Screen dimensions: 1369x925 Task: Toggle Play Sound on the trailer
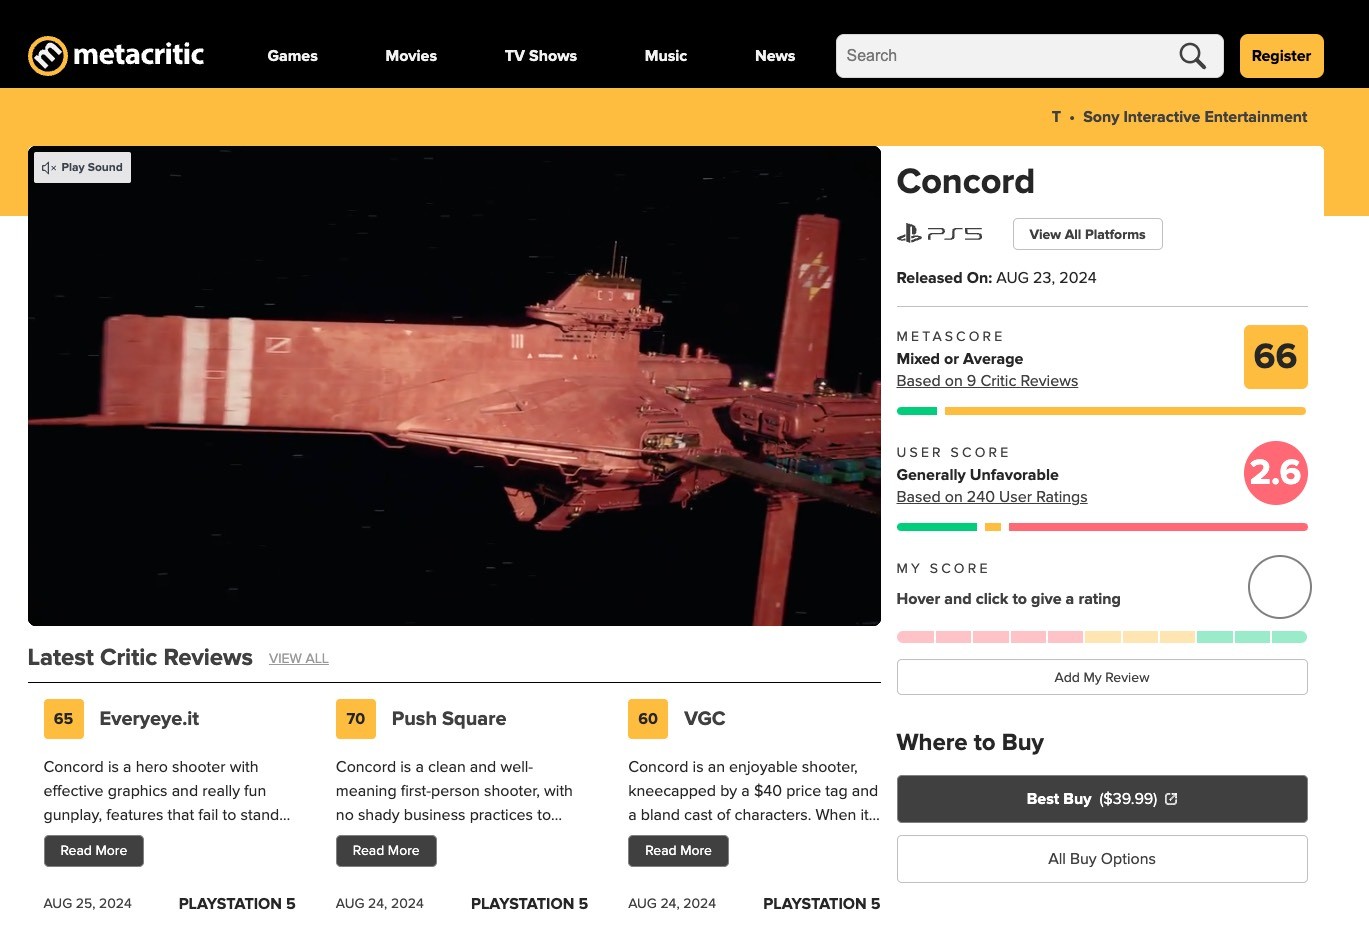tap(83, 168)
